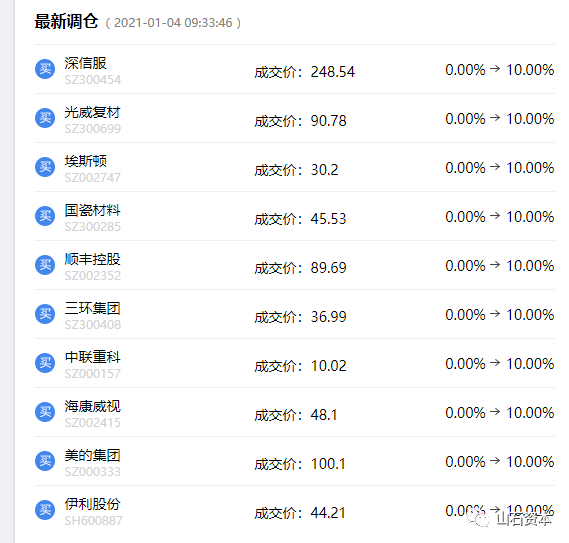Click the buy icon beside 深信服

(45, 69)
